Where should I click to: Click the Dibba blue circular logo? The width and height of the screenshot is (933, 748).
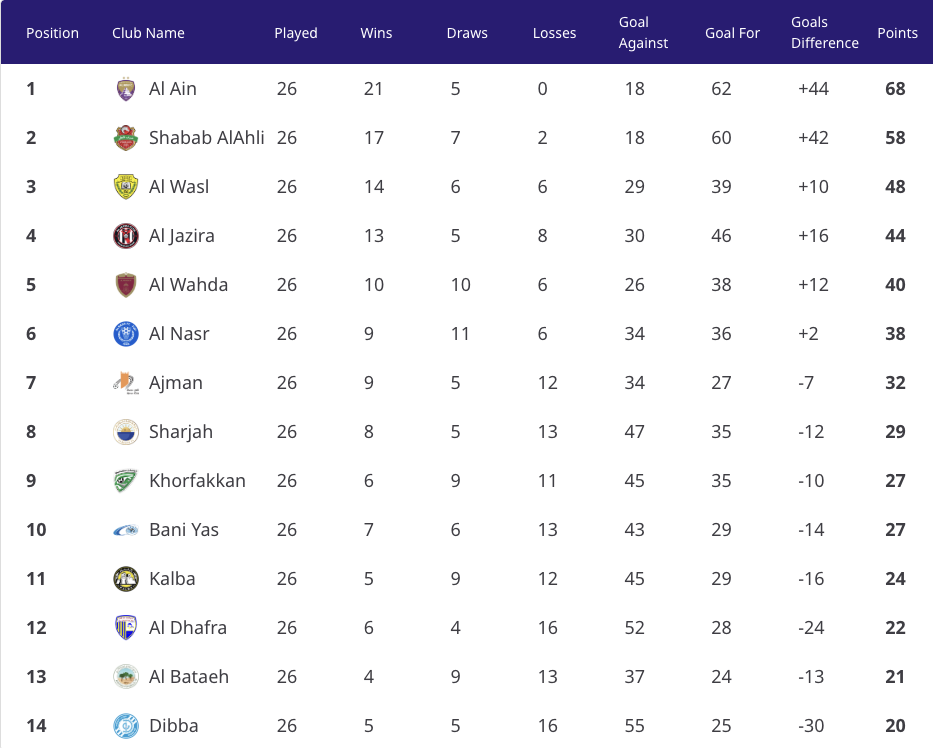[x=126, y=726]
